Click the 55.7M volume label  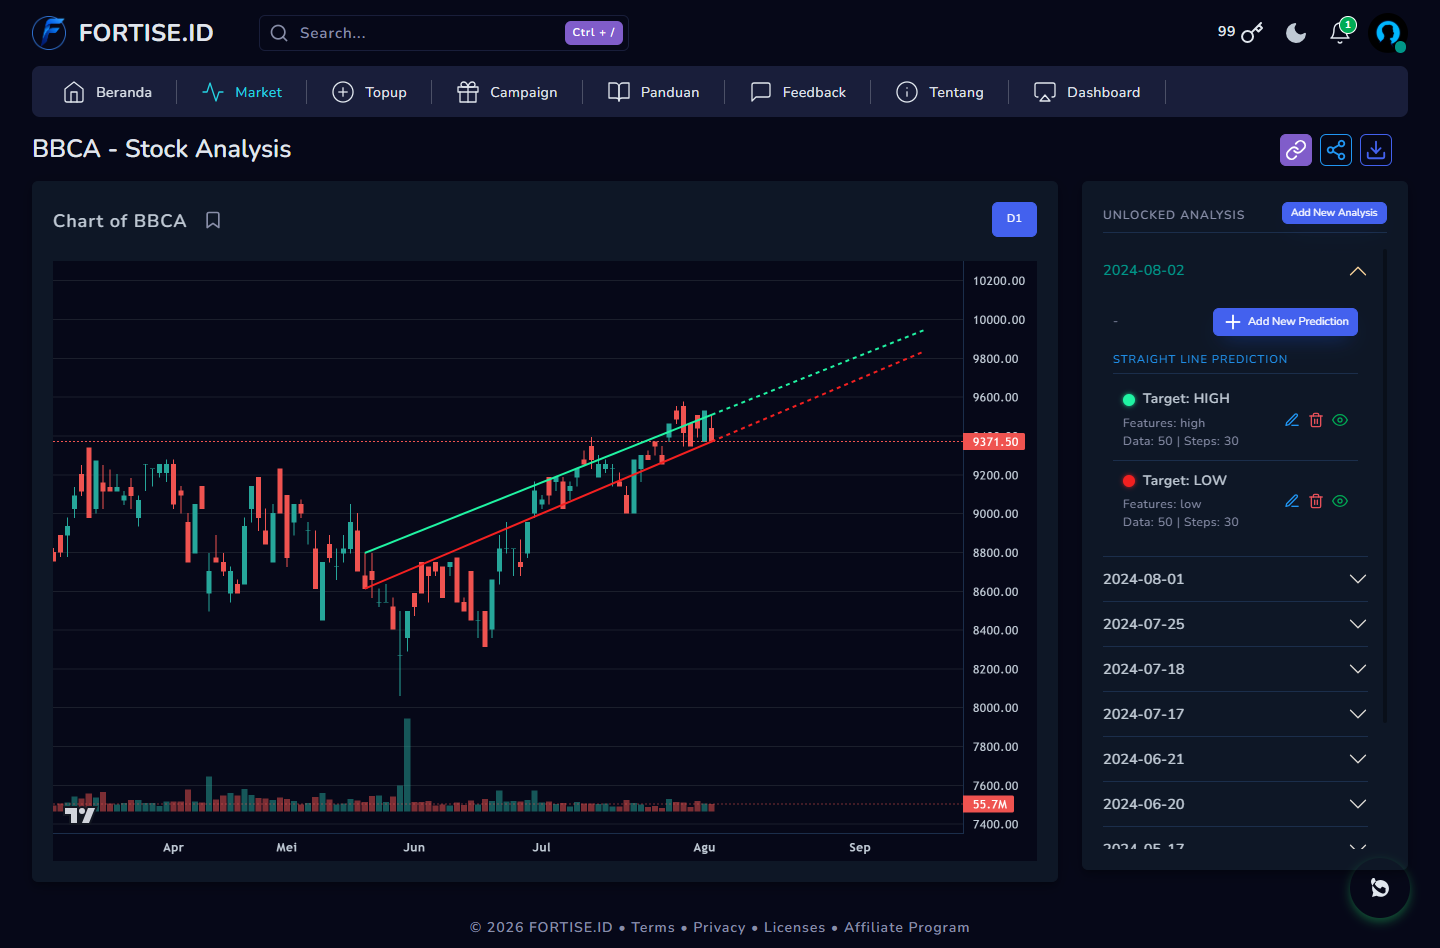click(989, 804)
